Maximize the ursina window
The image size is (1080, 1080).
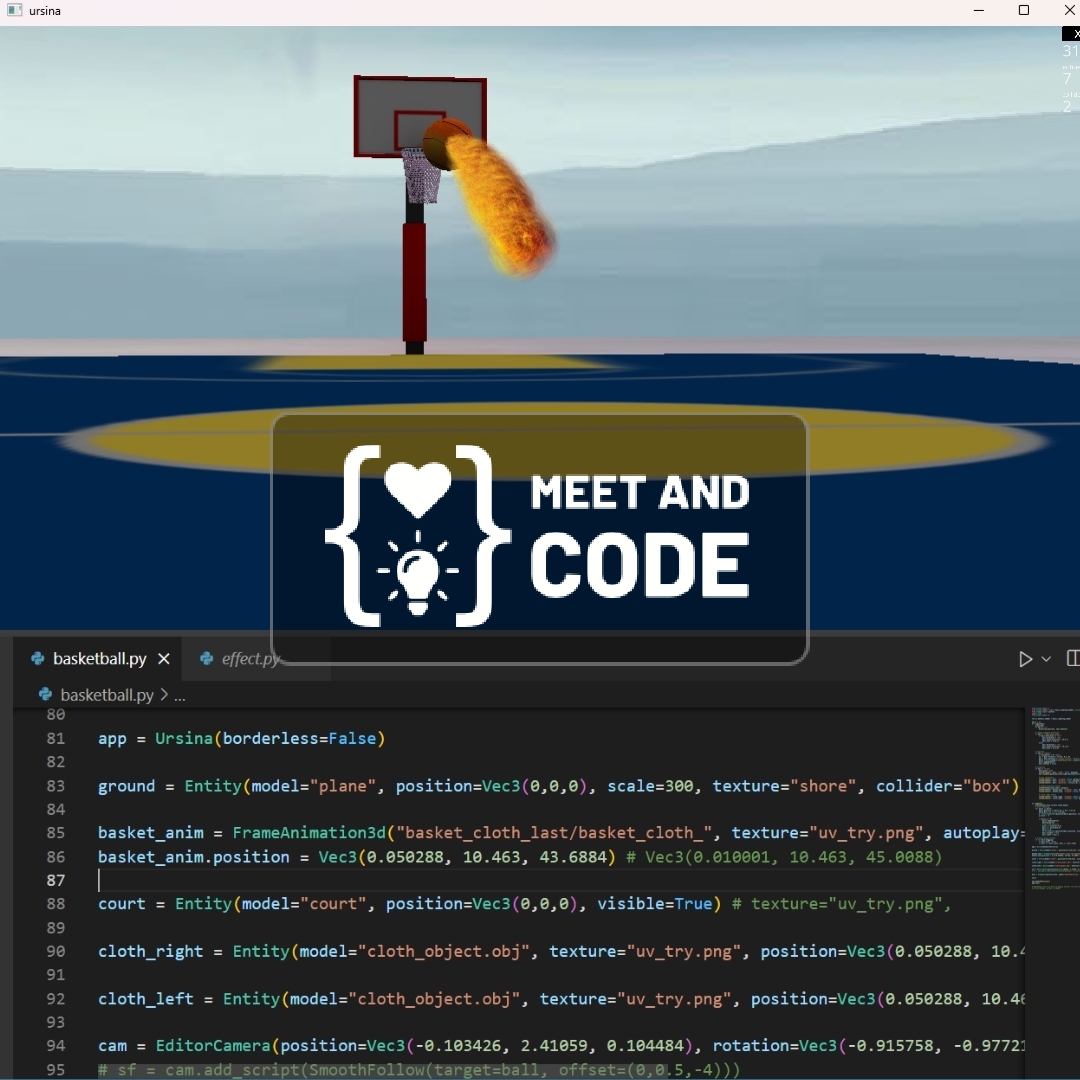coord(1024,10)
